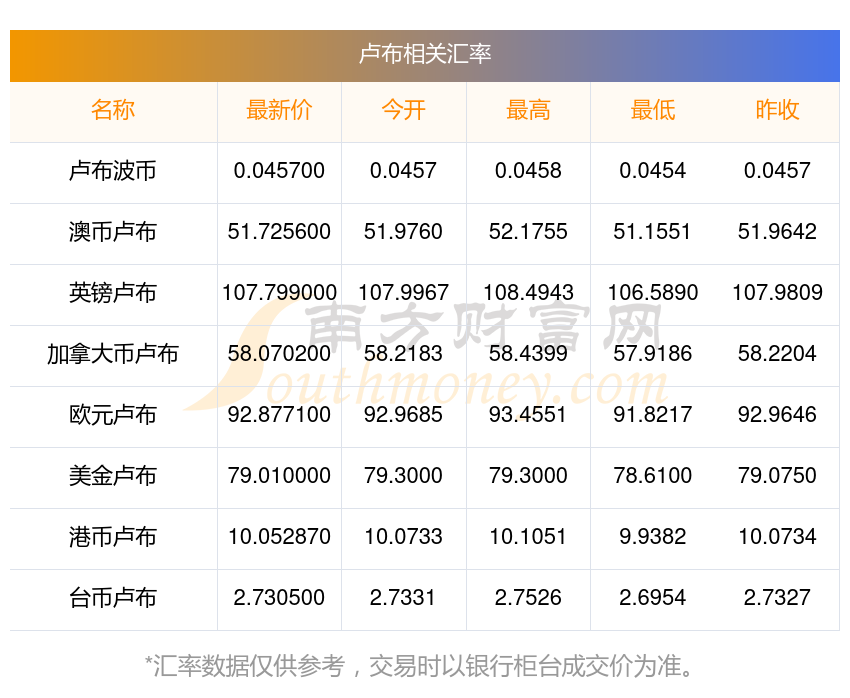Viewport: 850px width, 698px height.
Task: Click the 卢布相关汇率 title banner
Action: pyautogui.click(x=424, y=55)
